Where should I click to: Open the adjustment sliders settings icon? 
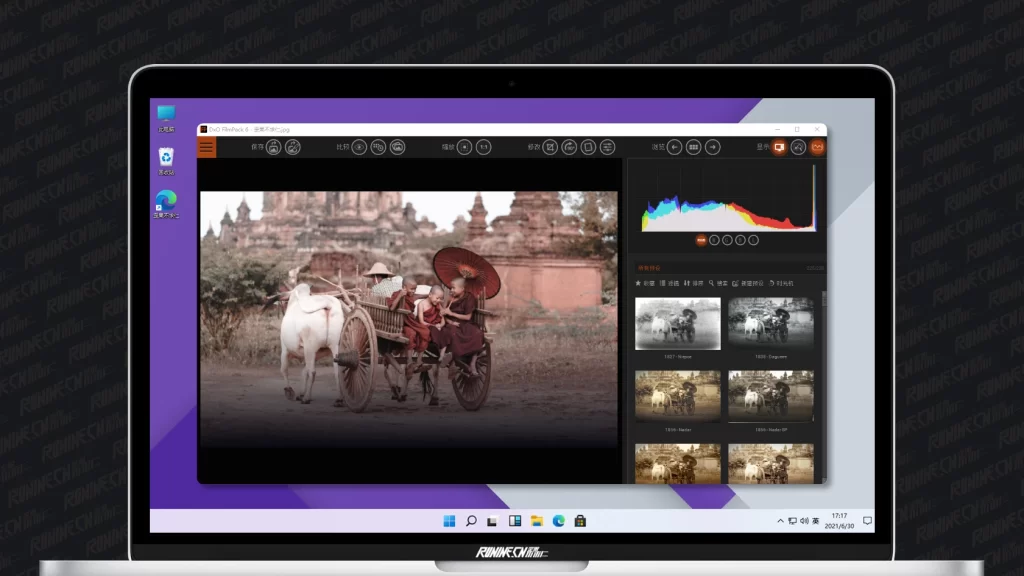607,147
